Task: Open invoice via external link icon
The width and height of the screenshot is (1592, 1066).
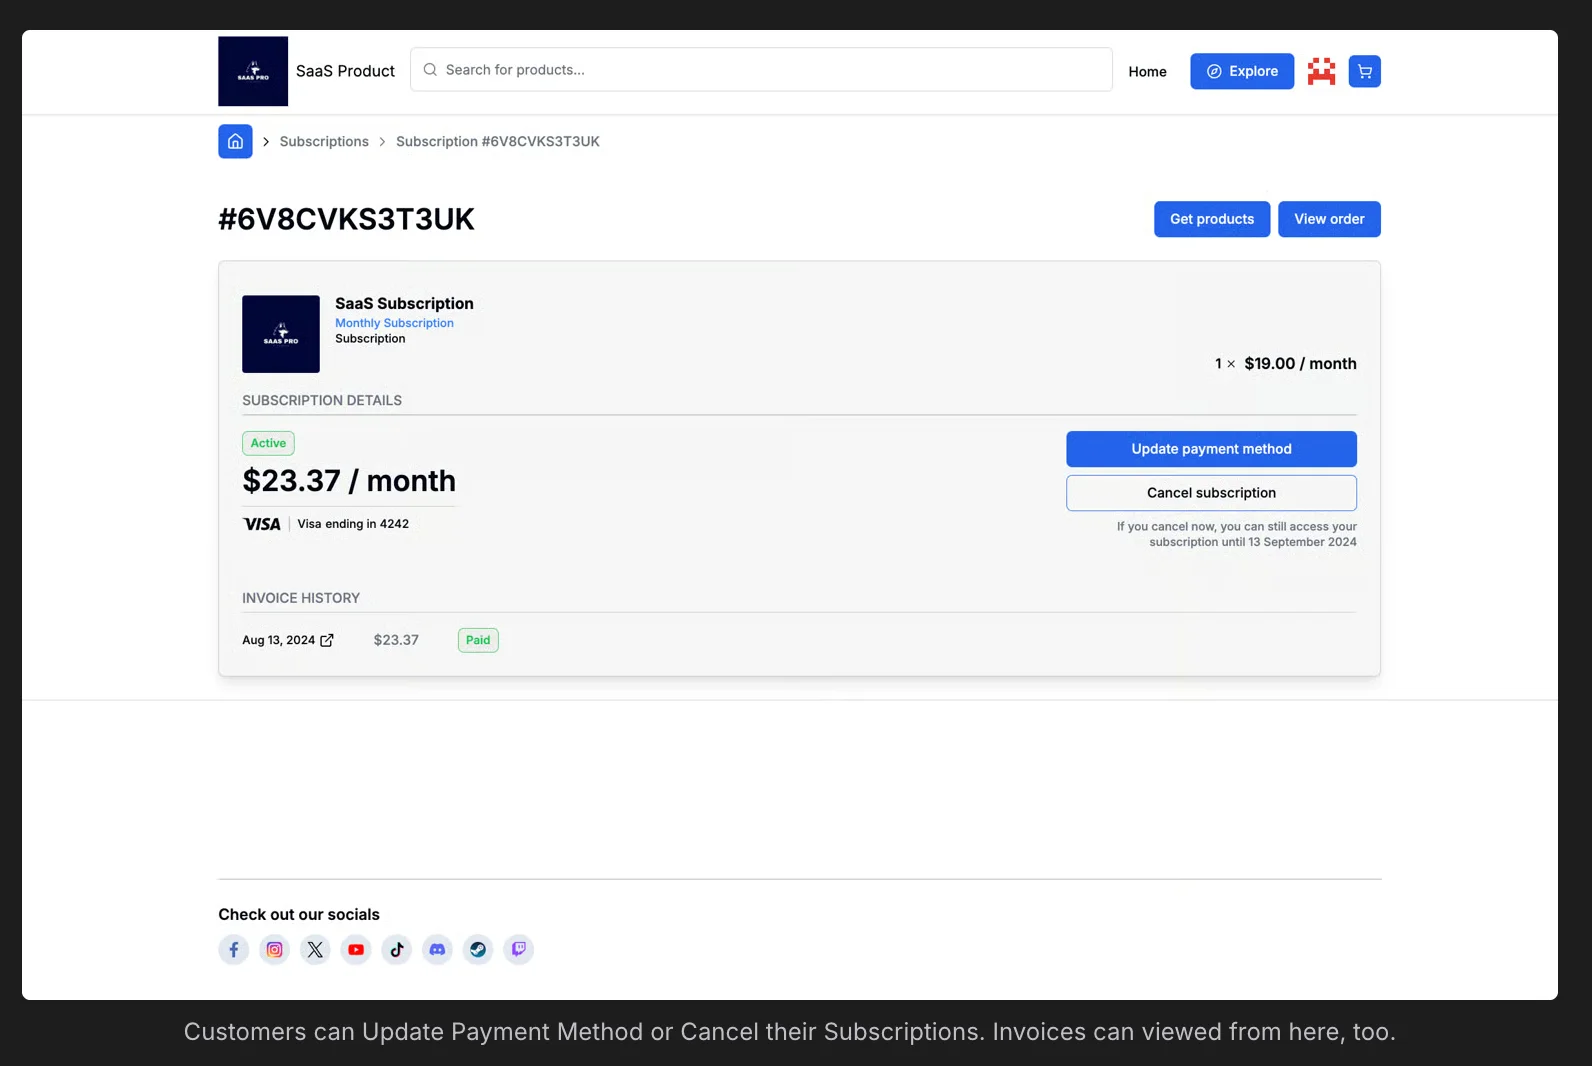Action: pyautogui.click(x=326, y=640)
